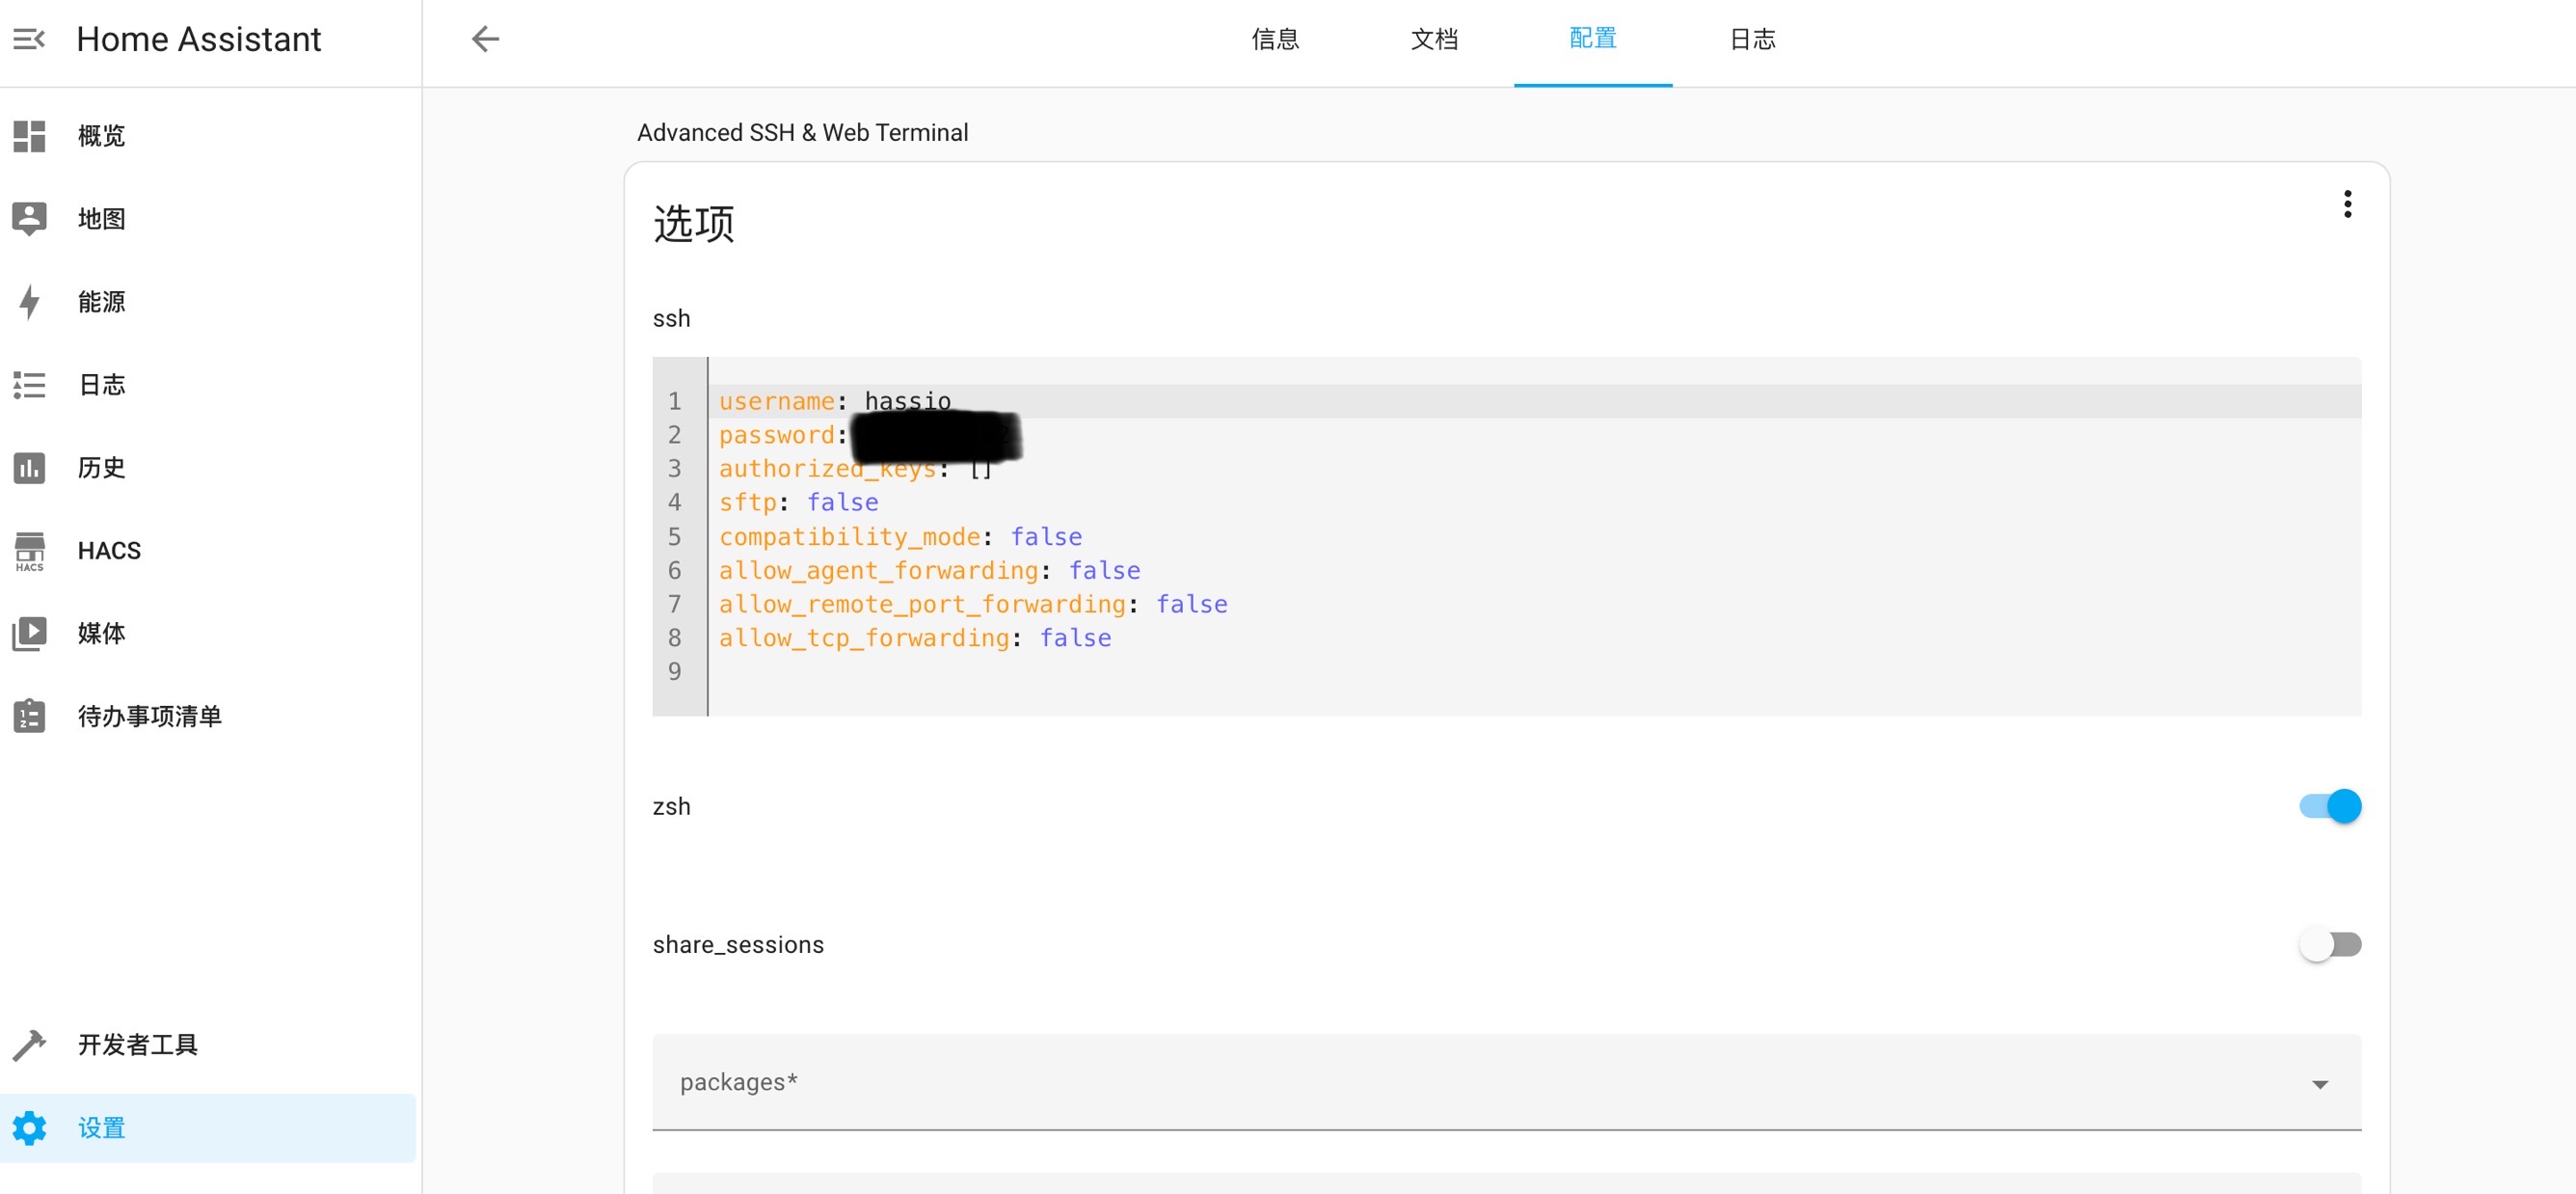Image resolution: width=2576 pixels, height=1194 pixels.
Task: Open the 能源 energy lightning icon
Action: click(x=29, y=302)
